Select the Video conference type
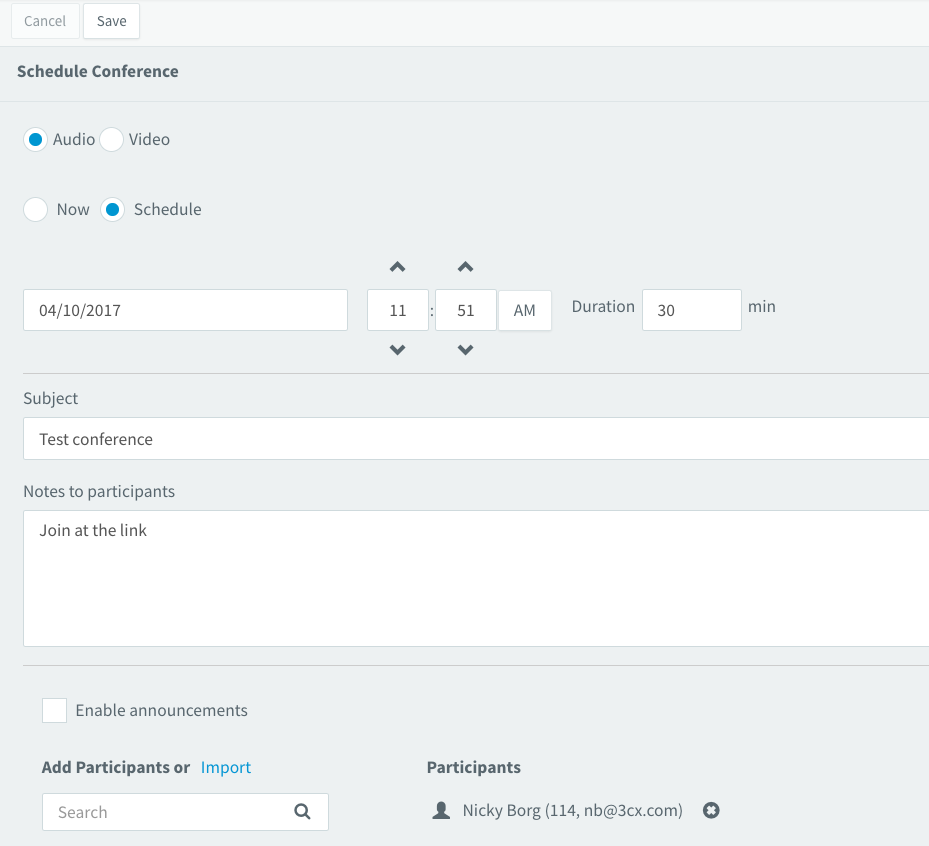929x846 pixels. (111, 140)
